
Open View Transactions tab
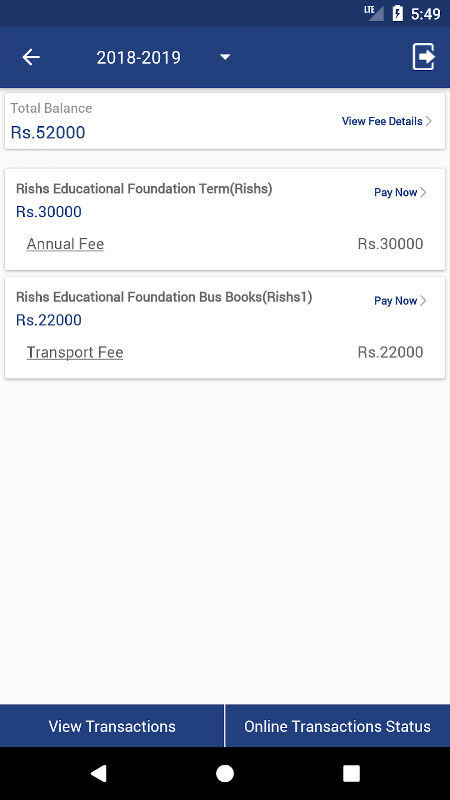point(112,726)
